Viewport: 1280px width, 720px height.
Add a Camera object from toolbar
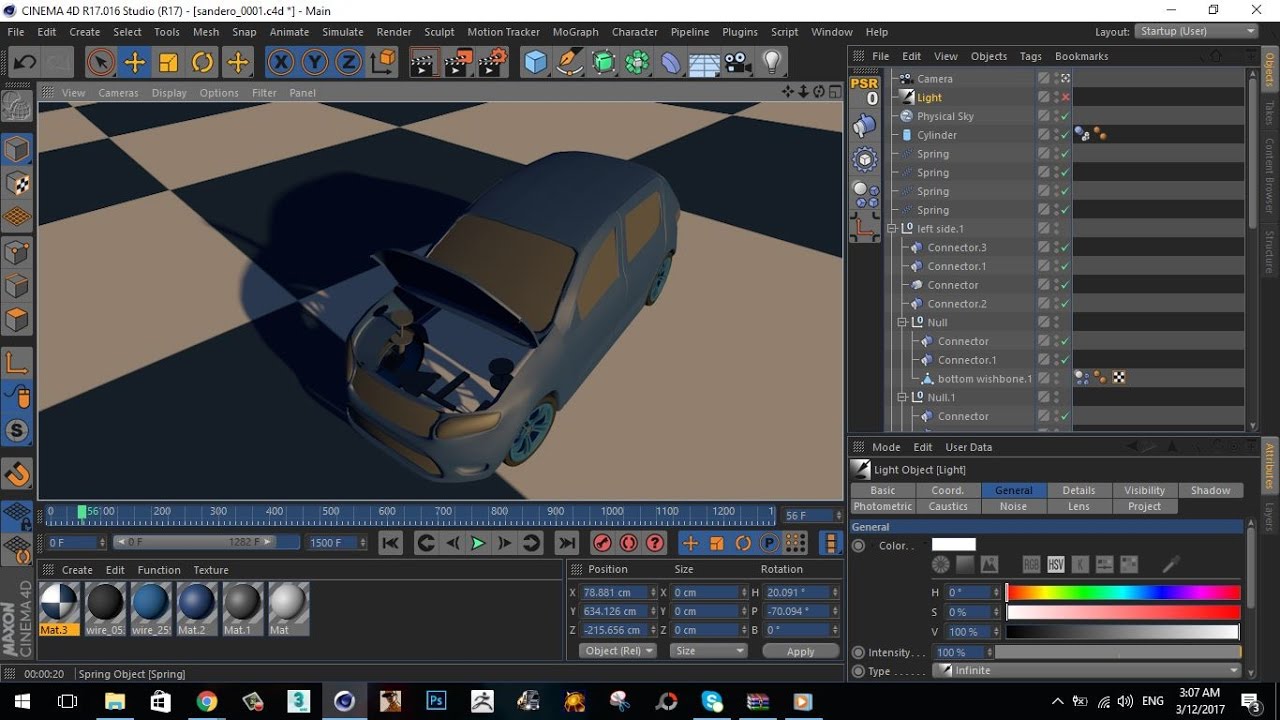[x=738, y=63]
